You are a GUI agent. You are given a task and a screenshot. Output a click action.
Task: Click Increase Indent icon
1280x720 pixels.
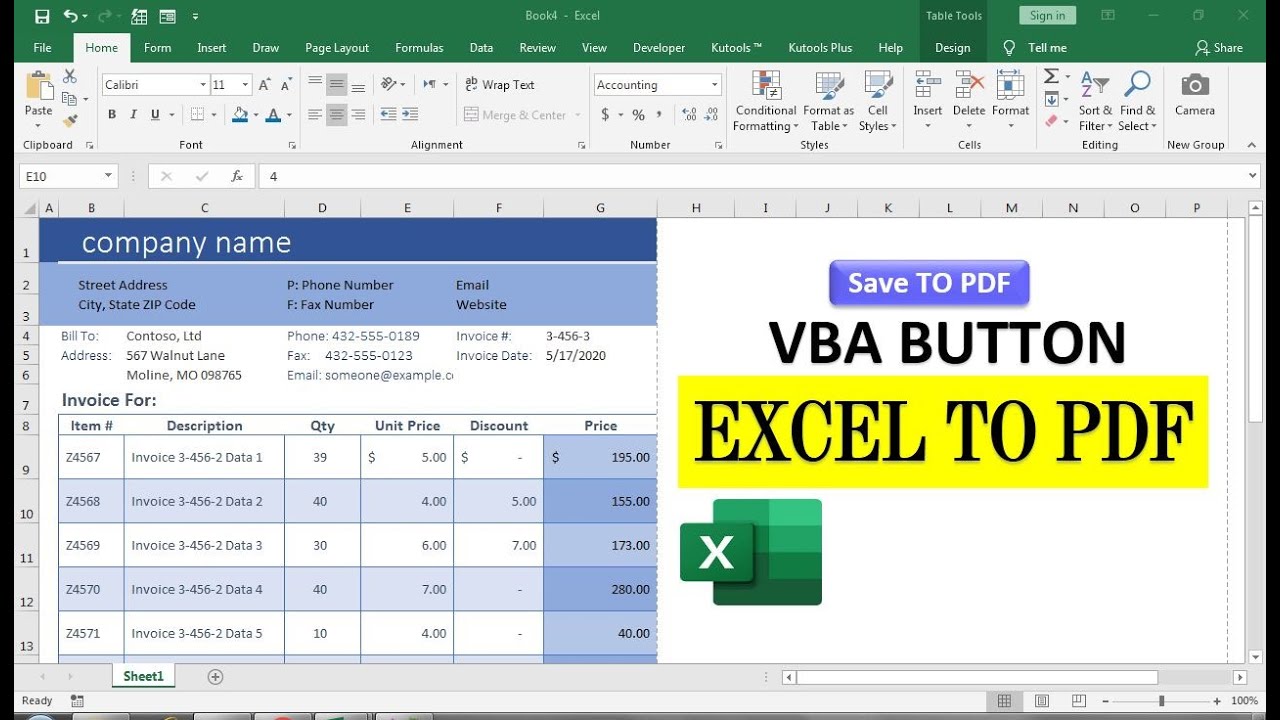pos(411,115)
